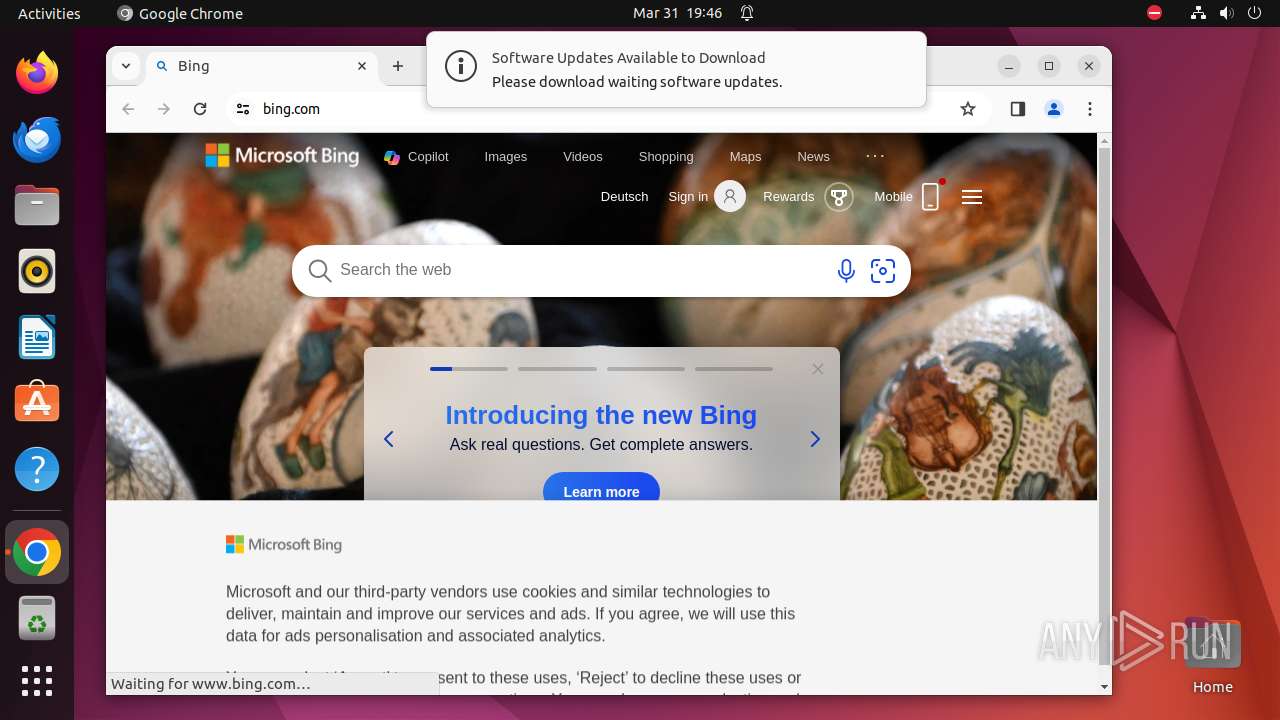Open Activities overview in top bar

(49, 13)
